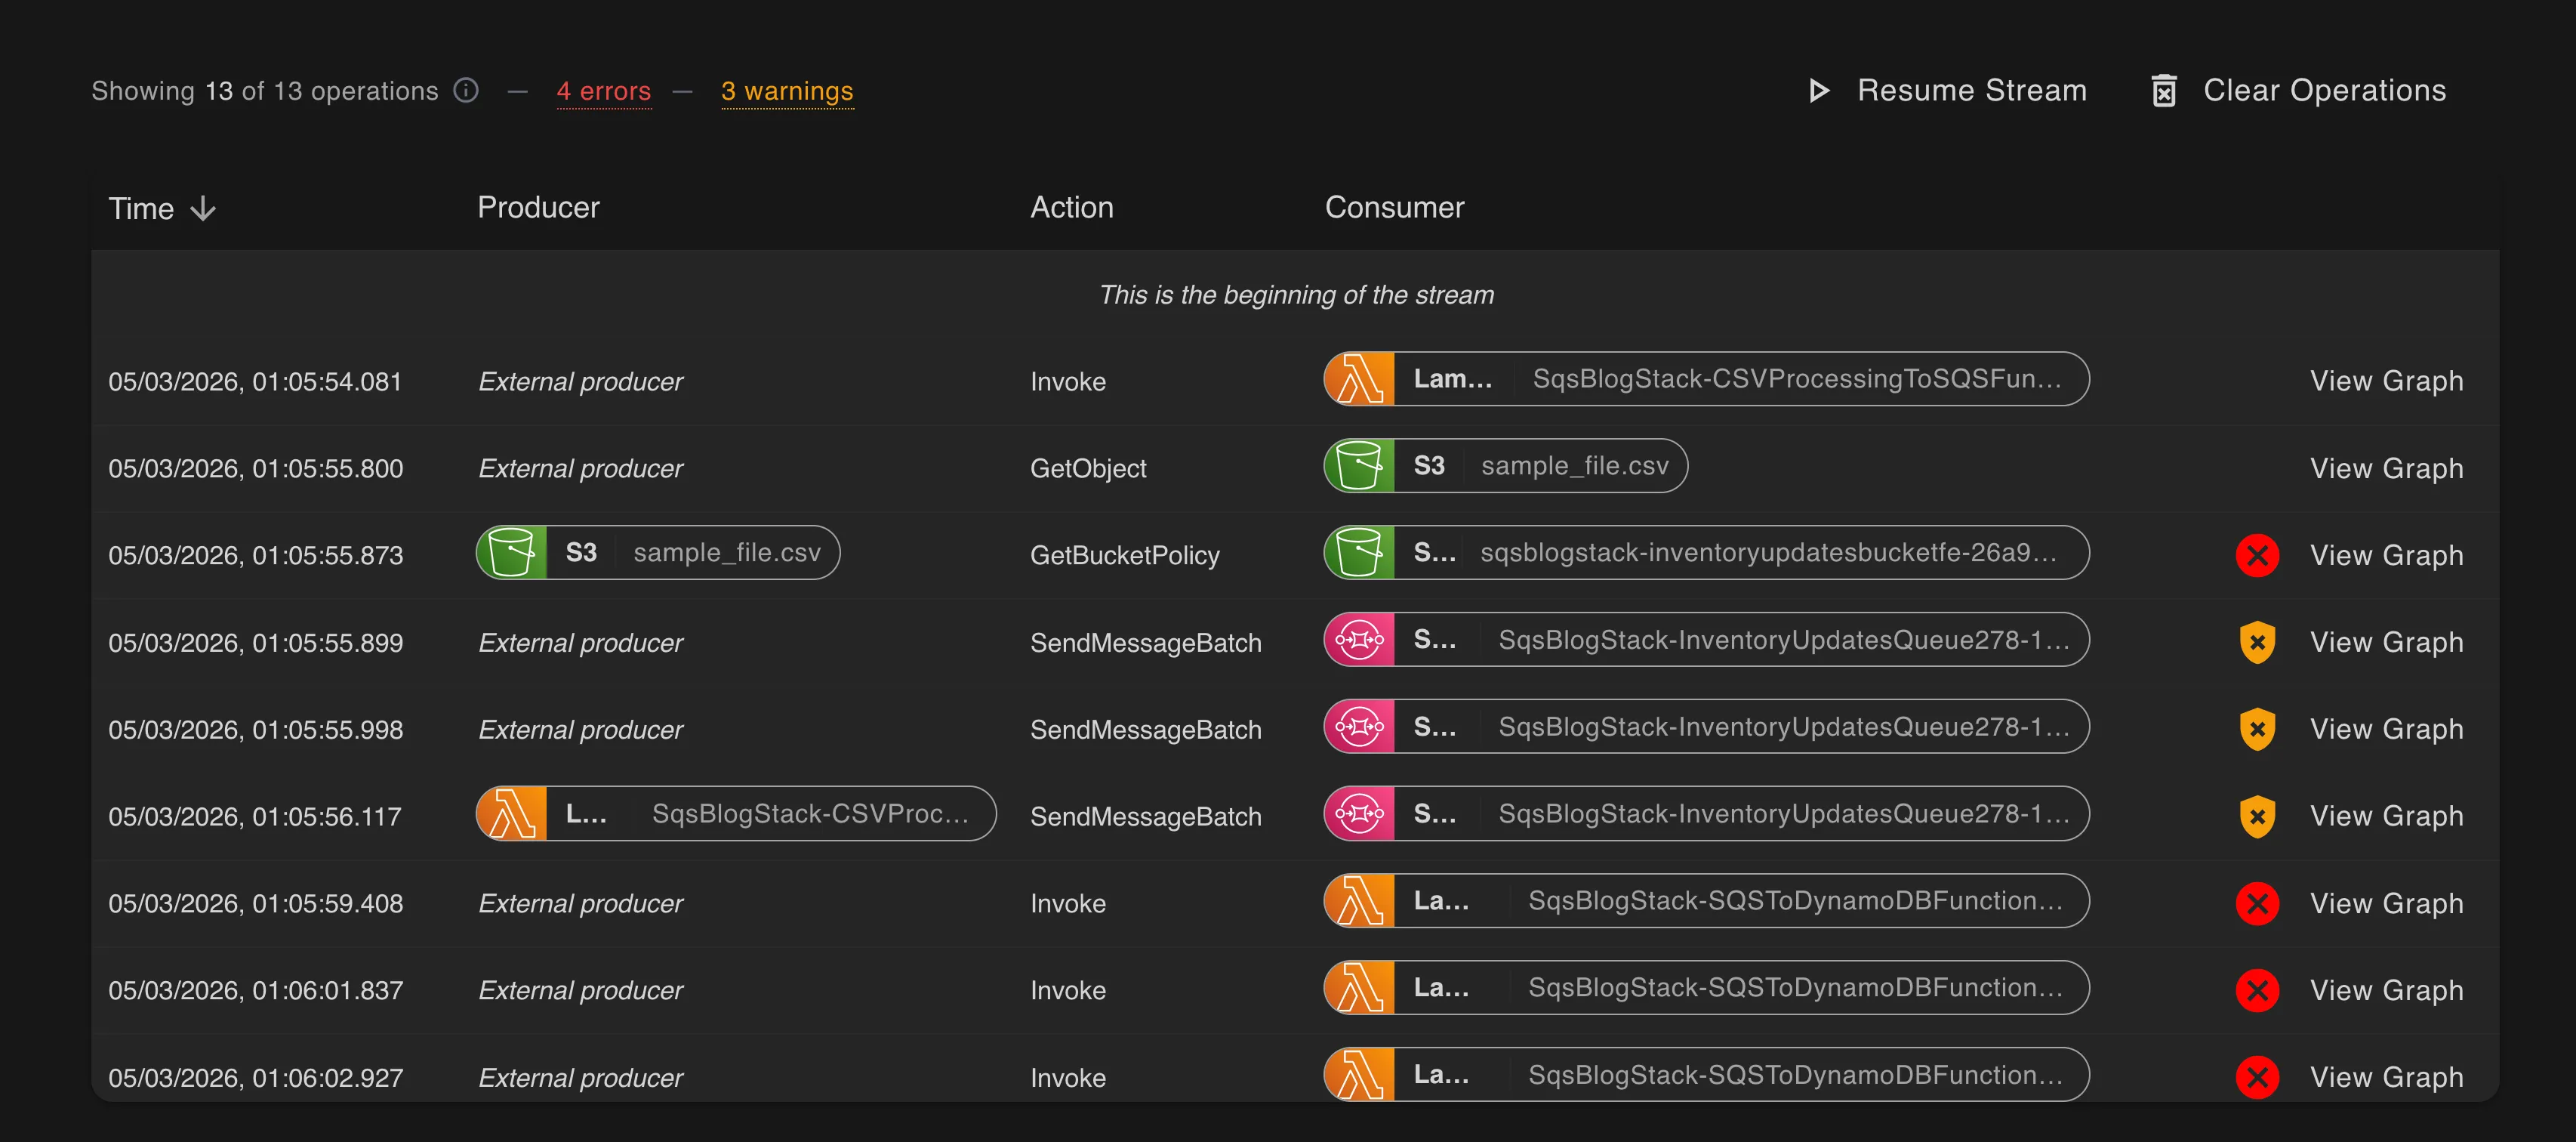Click the Time sort arrow icon
This screenshot has height=1142, width=2576.
click(203, 208)
